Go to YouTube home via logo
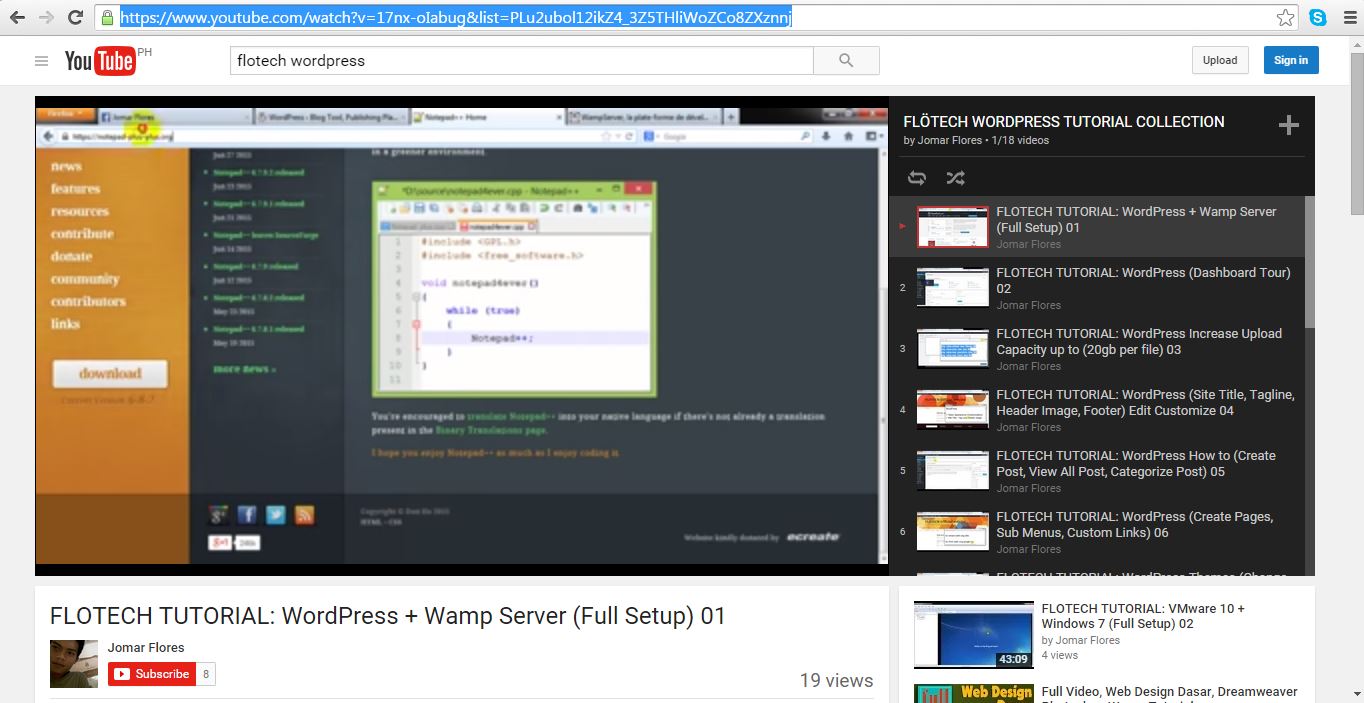1364x703 pixels. coord(100,61)
